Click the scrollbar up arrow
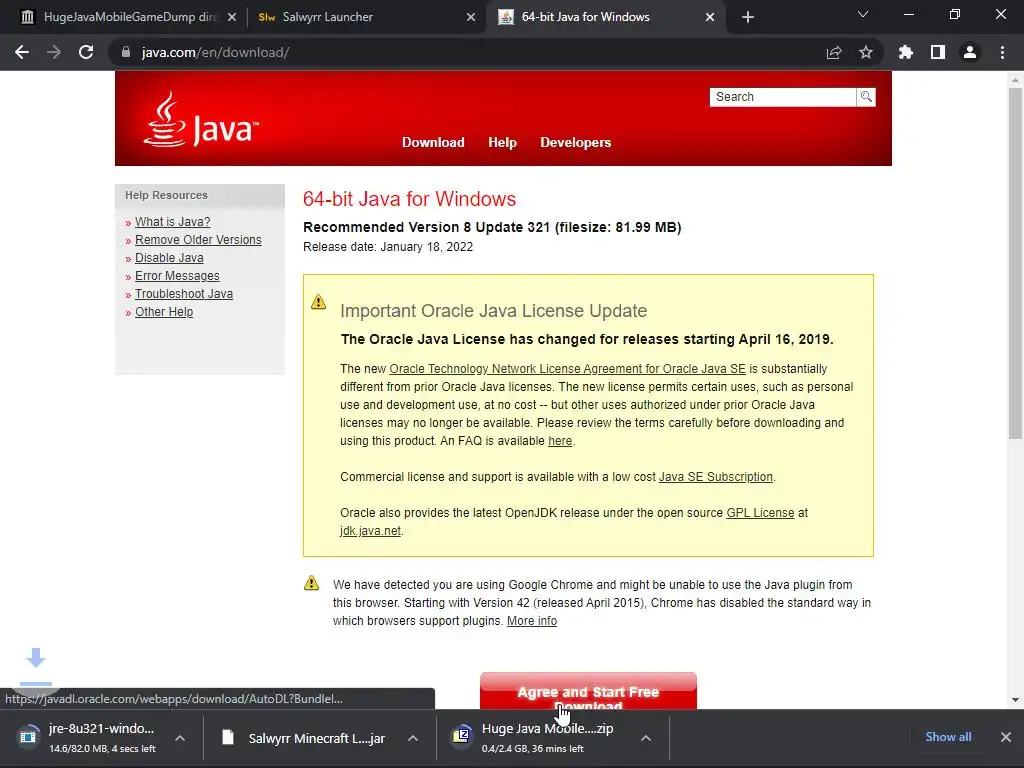1024x768 pixels. 1015,80
